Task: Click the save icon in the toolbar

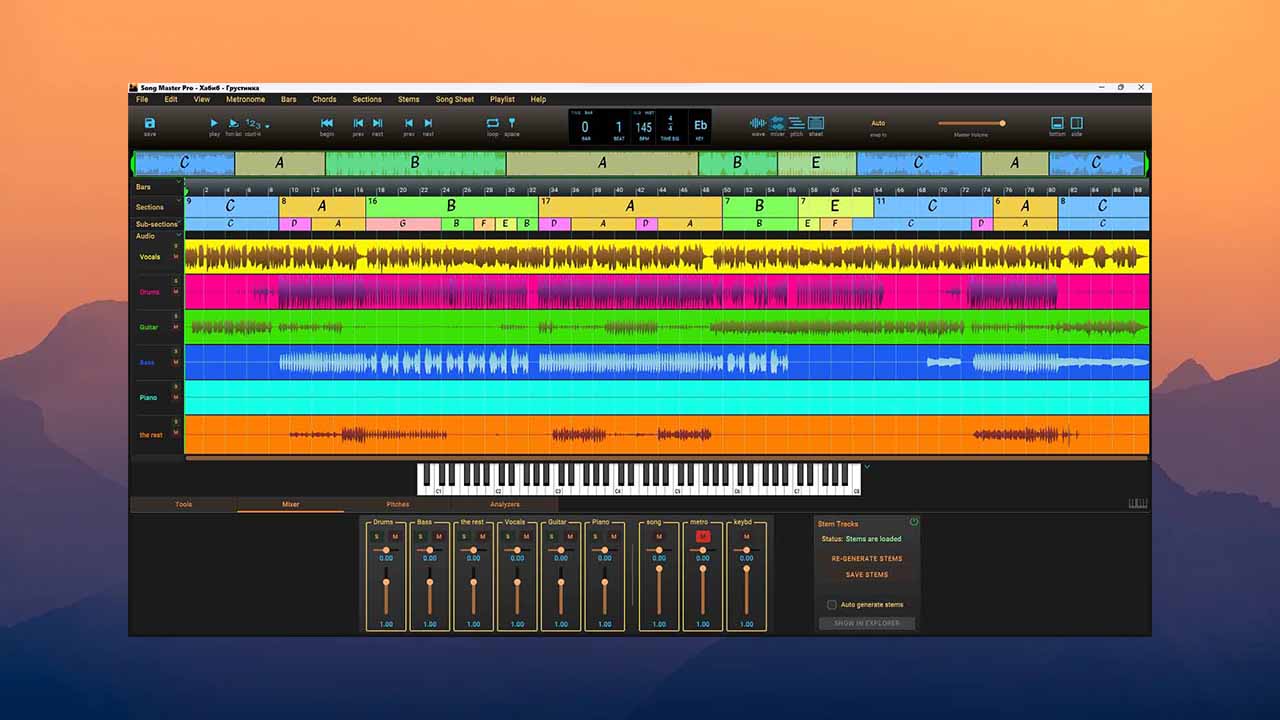Action: coord(149,122)
